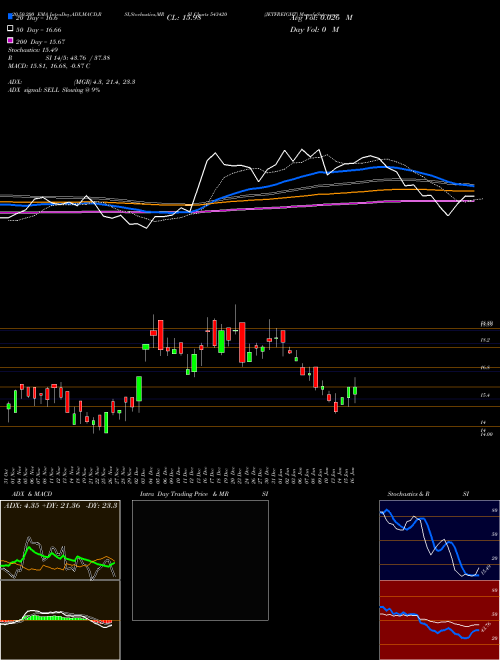Click the 'CL: 15.98' closing price label
This screenshot has width=500, height=660.
tap(184, 18)
